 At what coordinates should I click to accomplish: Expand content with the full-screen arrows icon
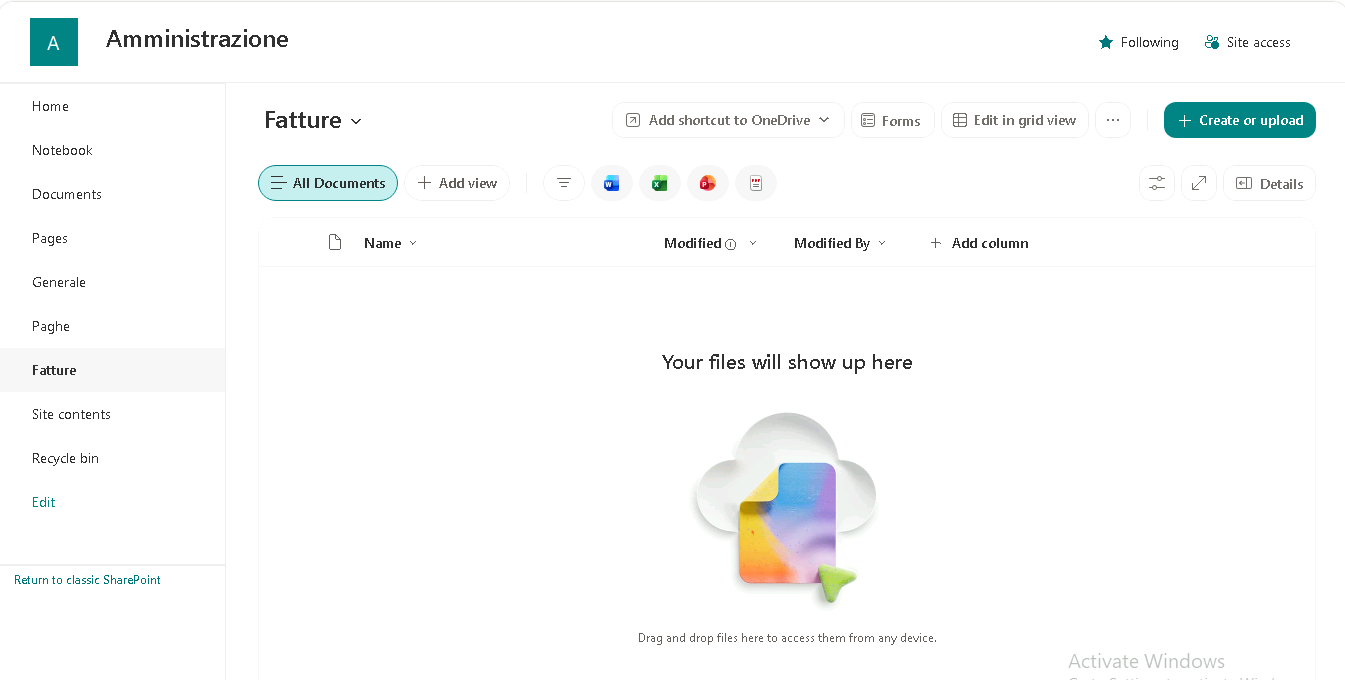(x=1199, y=183)
